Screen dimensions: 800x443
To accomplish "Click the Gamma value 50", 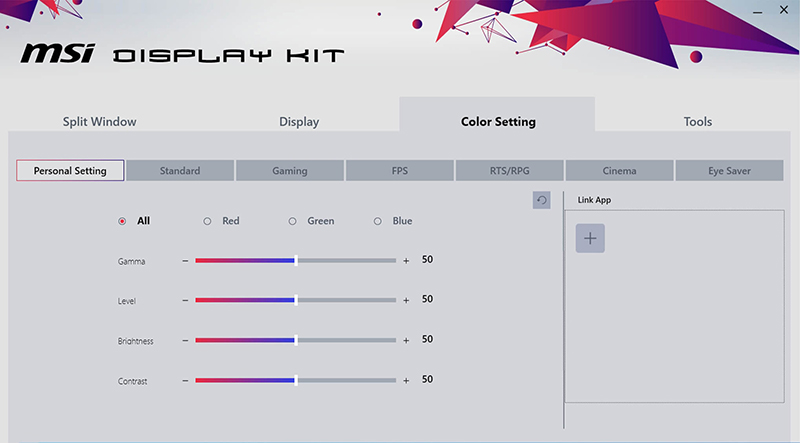I will (427, 259).
